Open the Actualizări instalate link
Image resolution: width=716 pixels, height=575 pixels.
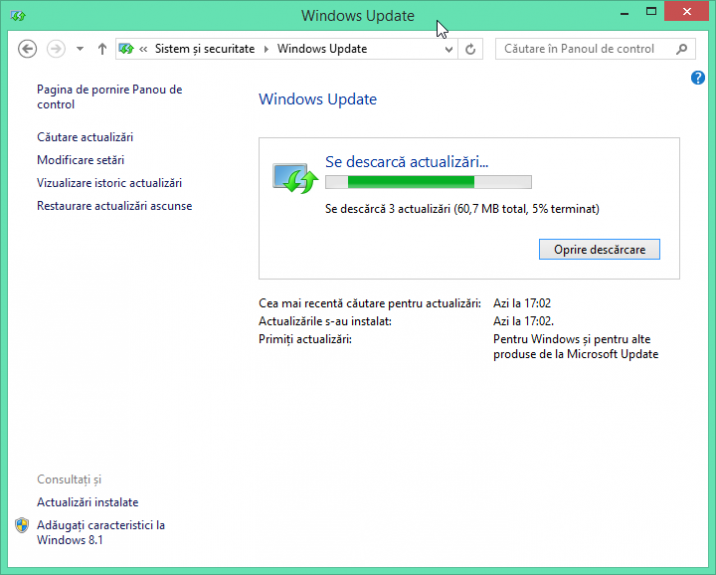coord(88,502)
